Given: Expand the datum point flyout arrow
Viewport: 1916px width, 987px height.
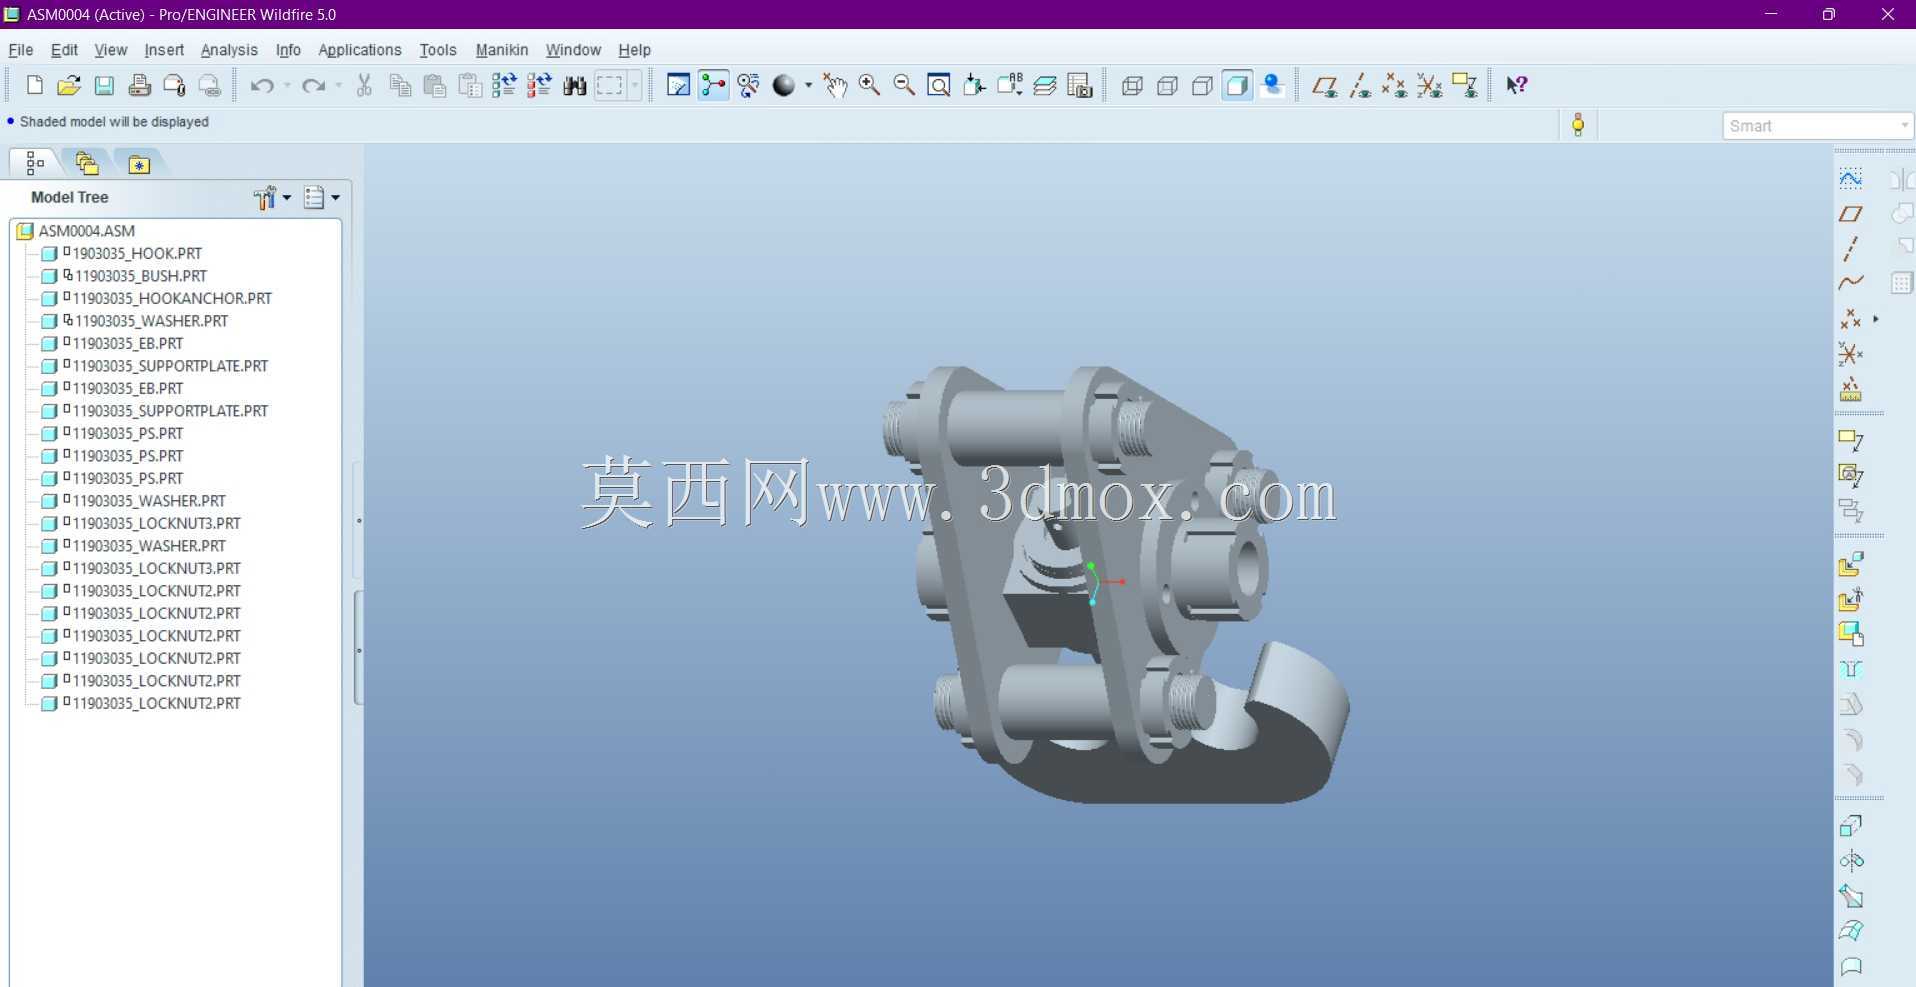Looking at the screenshot, I should pos(1876,319).
